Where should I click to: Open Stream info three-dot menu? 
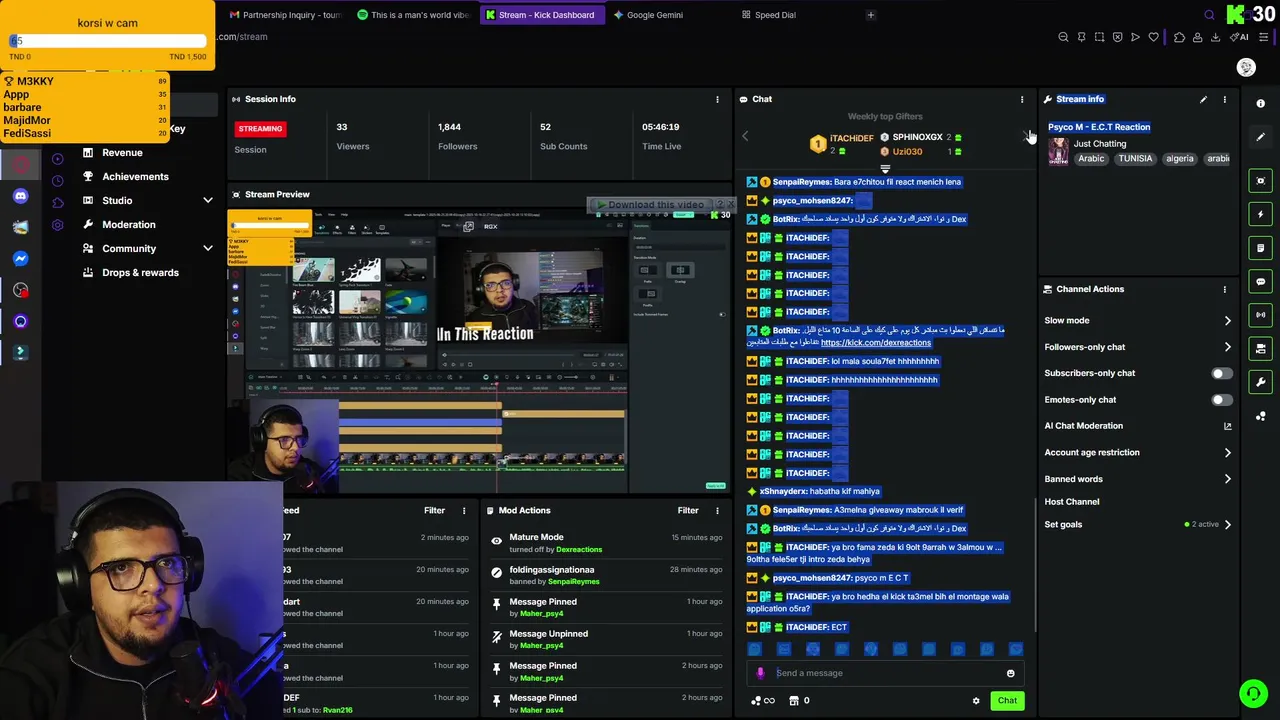[x=1225, y=99]
